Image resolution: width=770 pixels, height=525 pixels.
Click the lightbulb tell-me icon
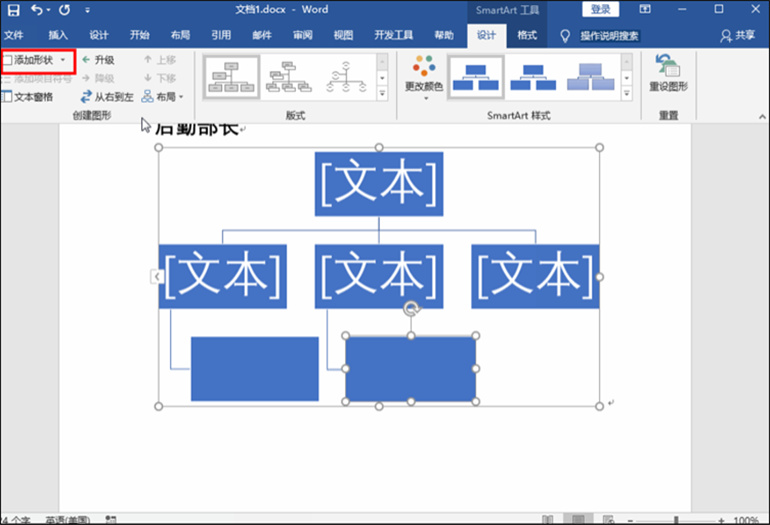(x=565, y=35)
